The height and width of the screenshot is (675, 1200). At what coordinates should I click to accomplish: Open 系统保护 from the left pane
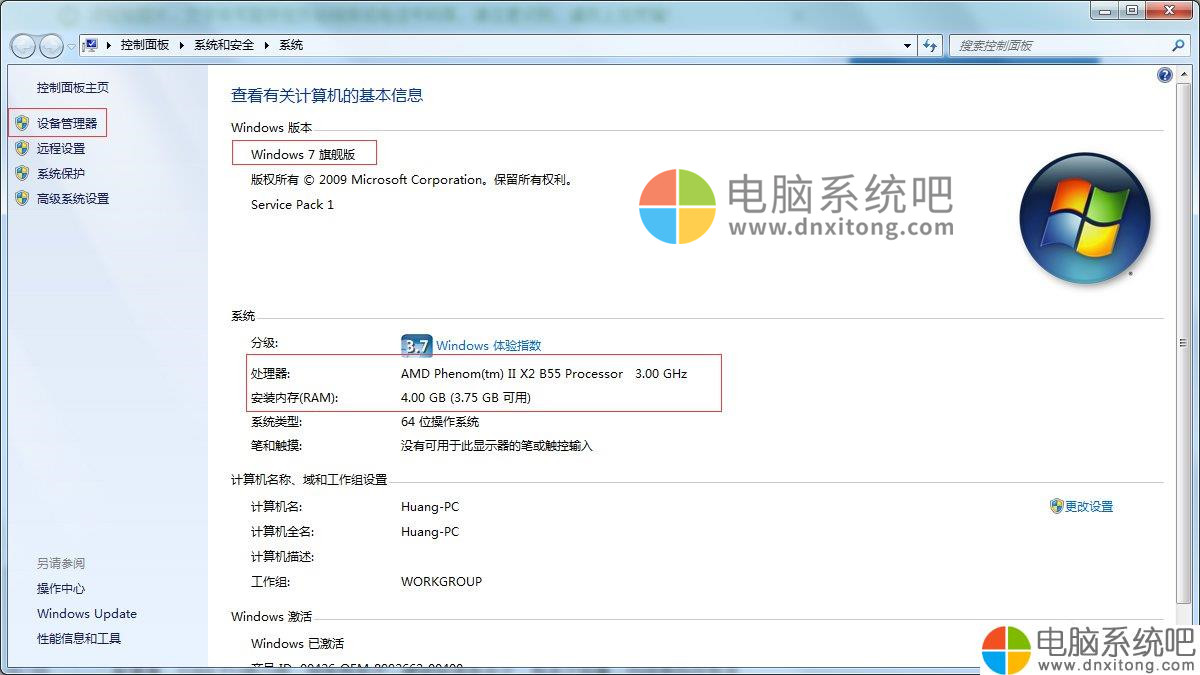coord(61,173)
